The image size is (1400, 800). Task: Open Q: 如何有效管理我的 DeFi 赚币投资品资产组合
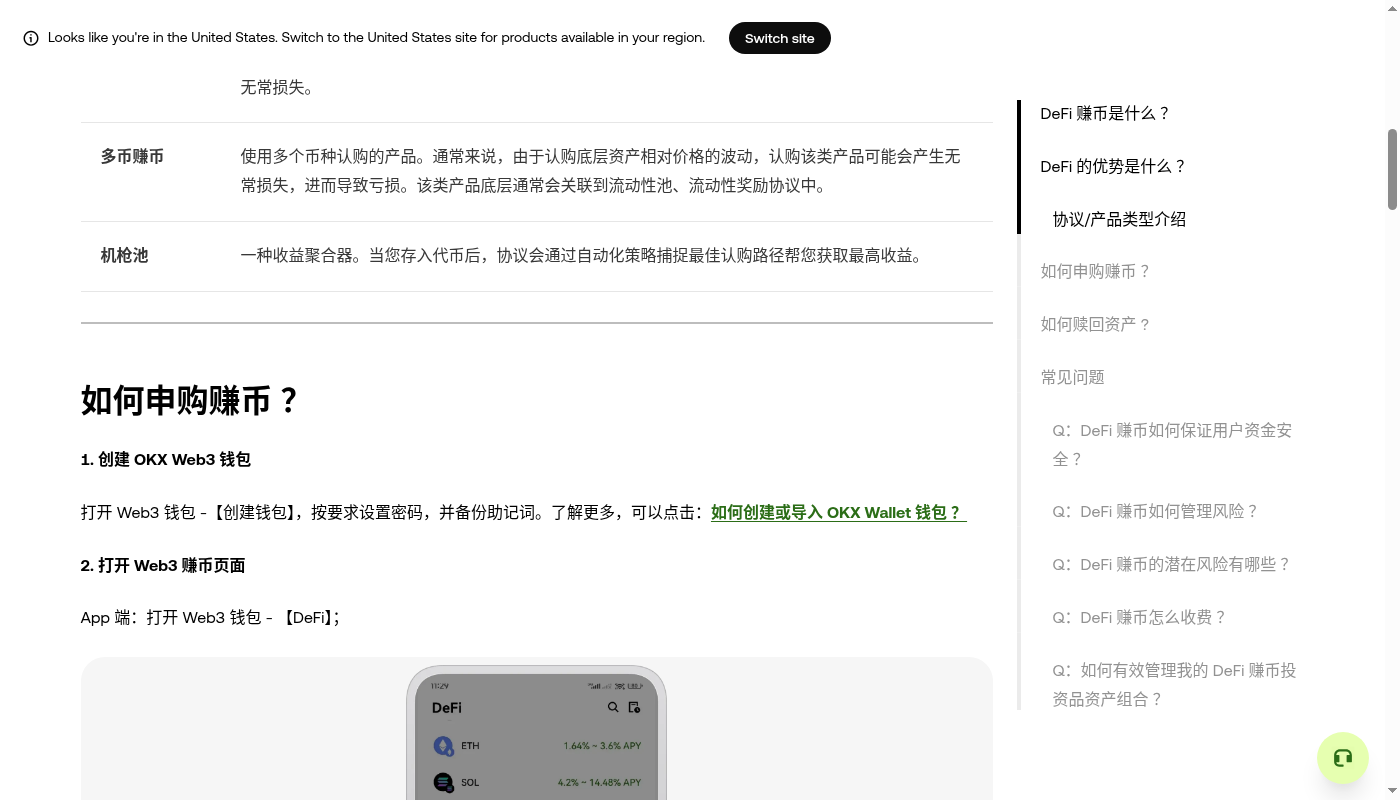pyautogui.click(x=1174, y=685)
